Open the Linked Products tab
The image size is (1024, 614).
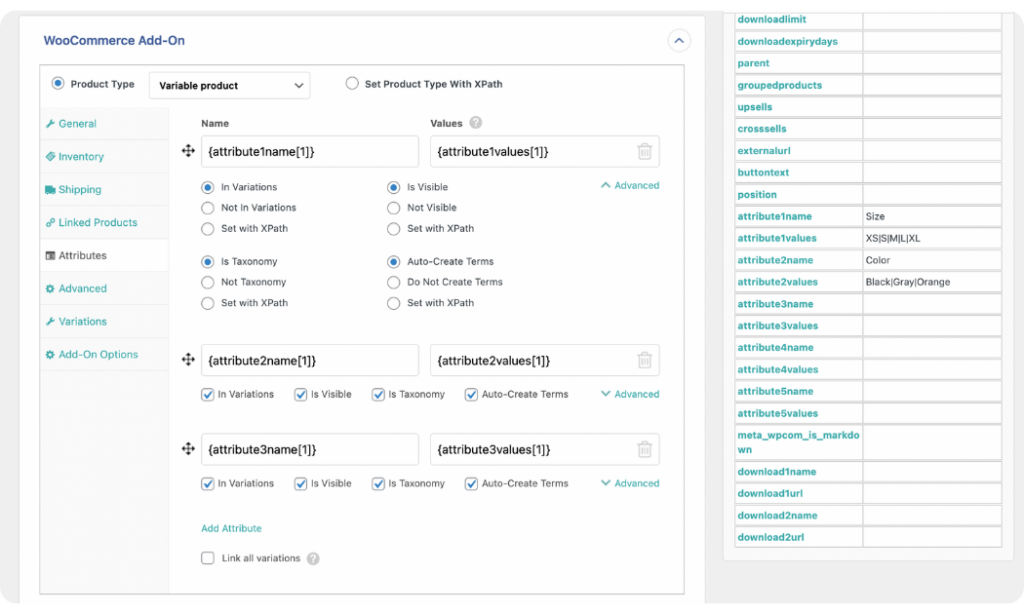point(97,223)
